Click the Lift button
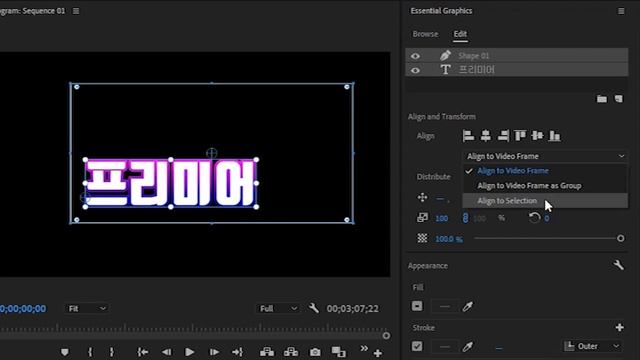The image size is (640, 360). [267, 352]
